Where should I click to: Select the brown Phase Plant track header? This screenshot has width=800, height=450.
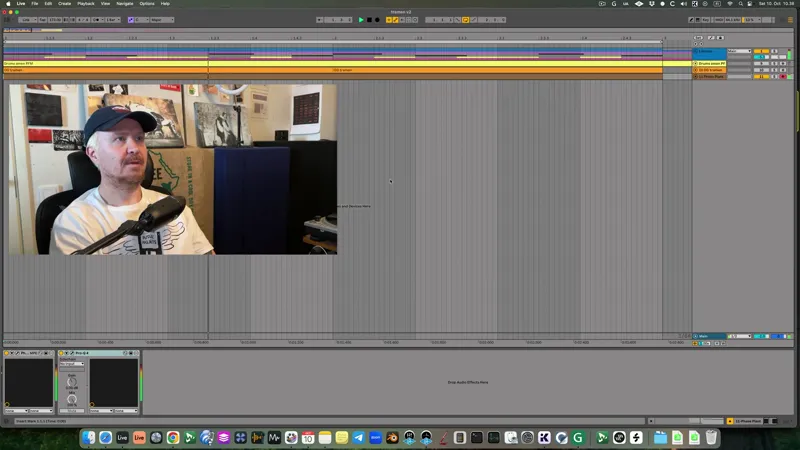[709, 77]
